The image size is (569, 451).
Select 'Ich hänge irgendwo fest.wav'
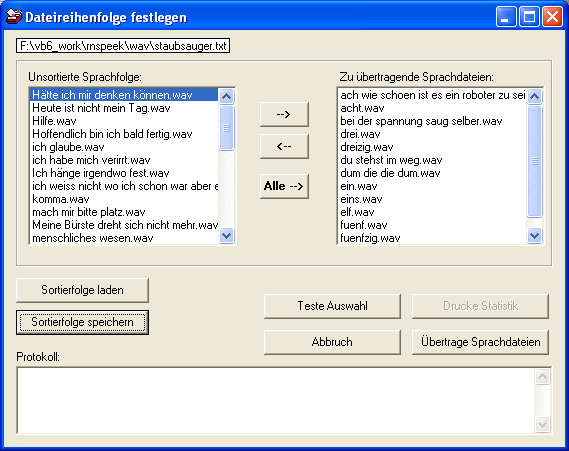click(x=124, y=173)
